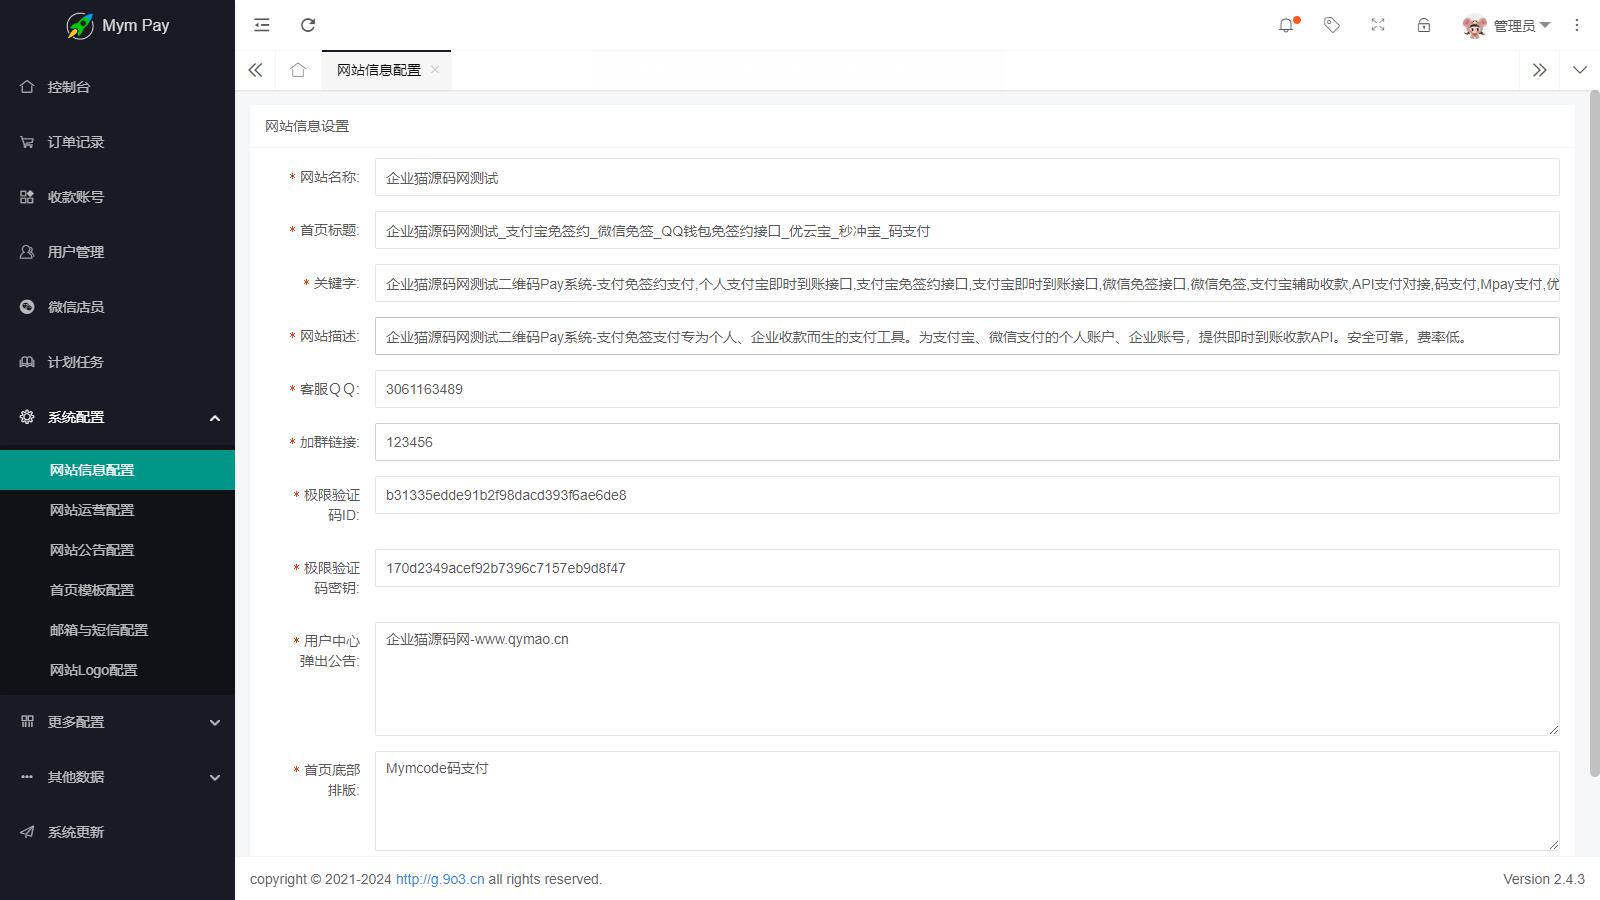The width and height of the screenshot is (1600, 900).
Task: Click the refresh icon in the top bar
Action: point(308,25)
